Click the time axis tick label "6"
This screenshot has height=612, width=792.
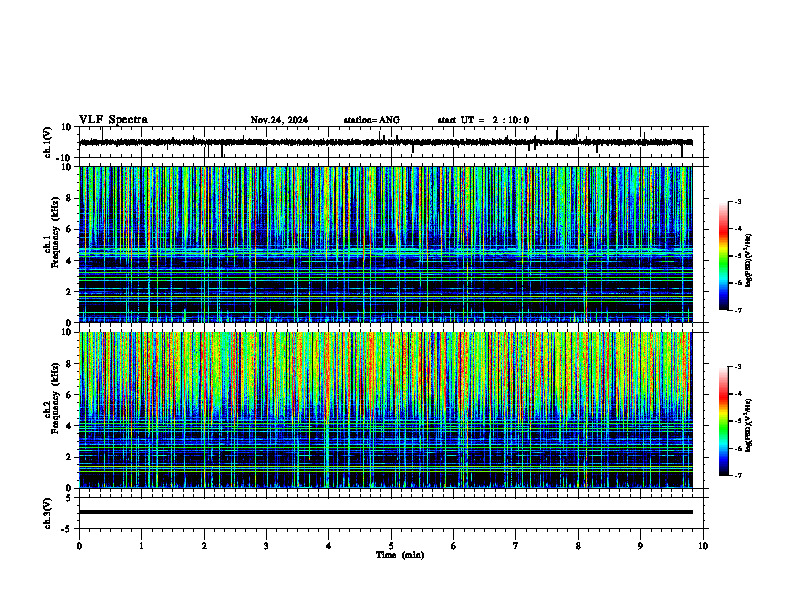(x=454, y=546)
